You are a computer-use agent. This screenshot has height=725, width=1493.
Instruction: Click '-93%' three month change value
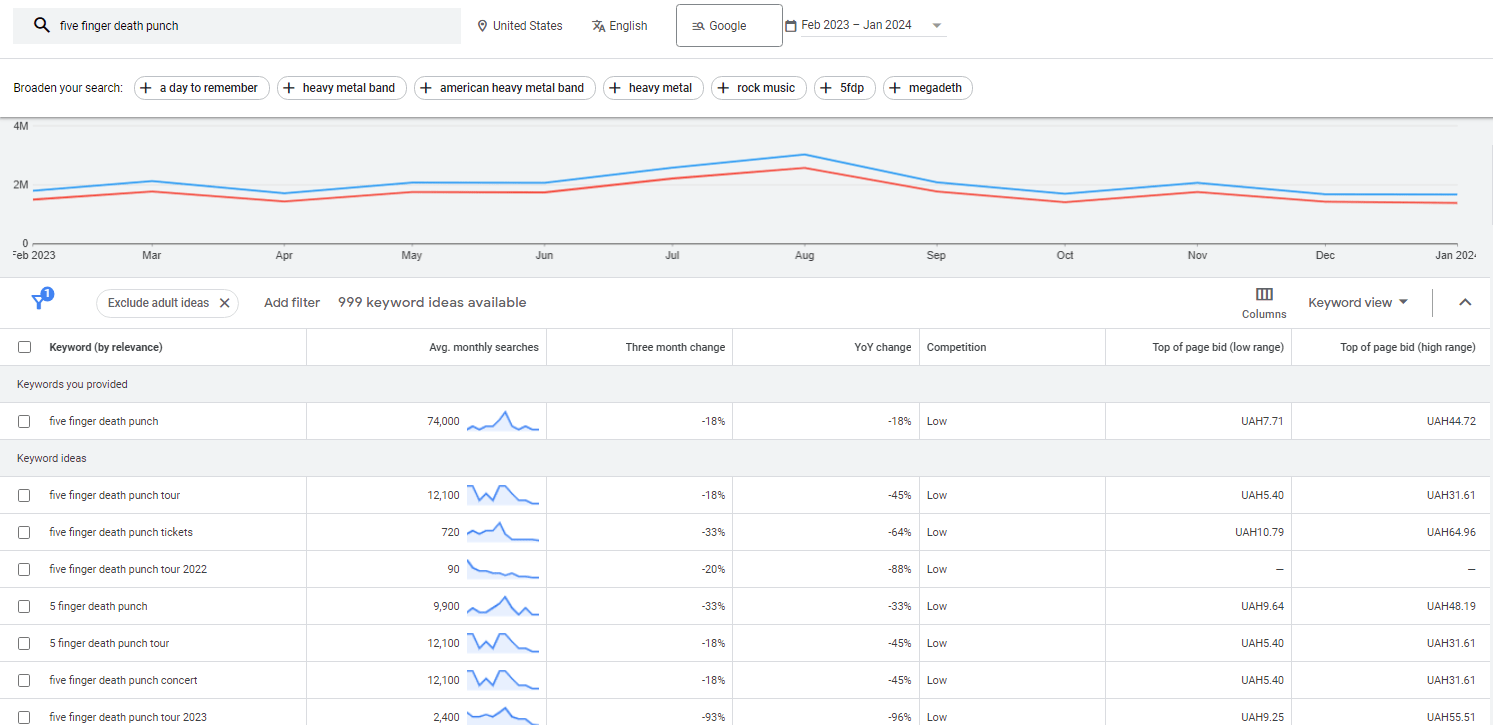(x=713, y=717)
